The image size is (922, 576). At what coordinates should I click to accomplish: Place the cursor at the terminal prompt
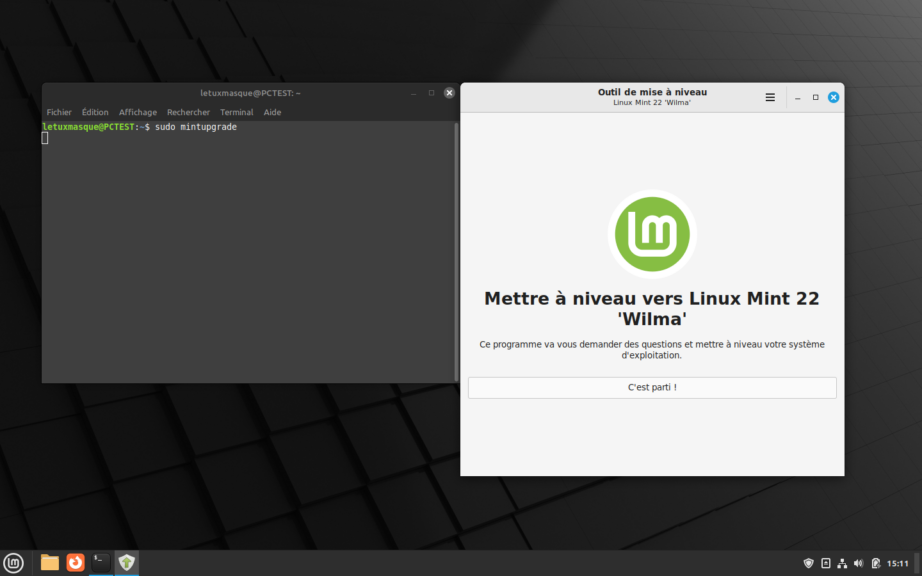45,138
